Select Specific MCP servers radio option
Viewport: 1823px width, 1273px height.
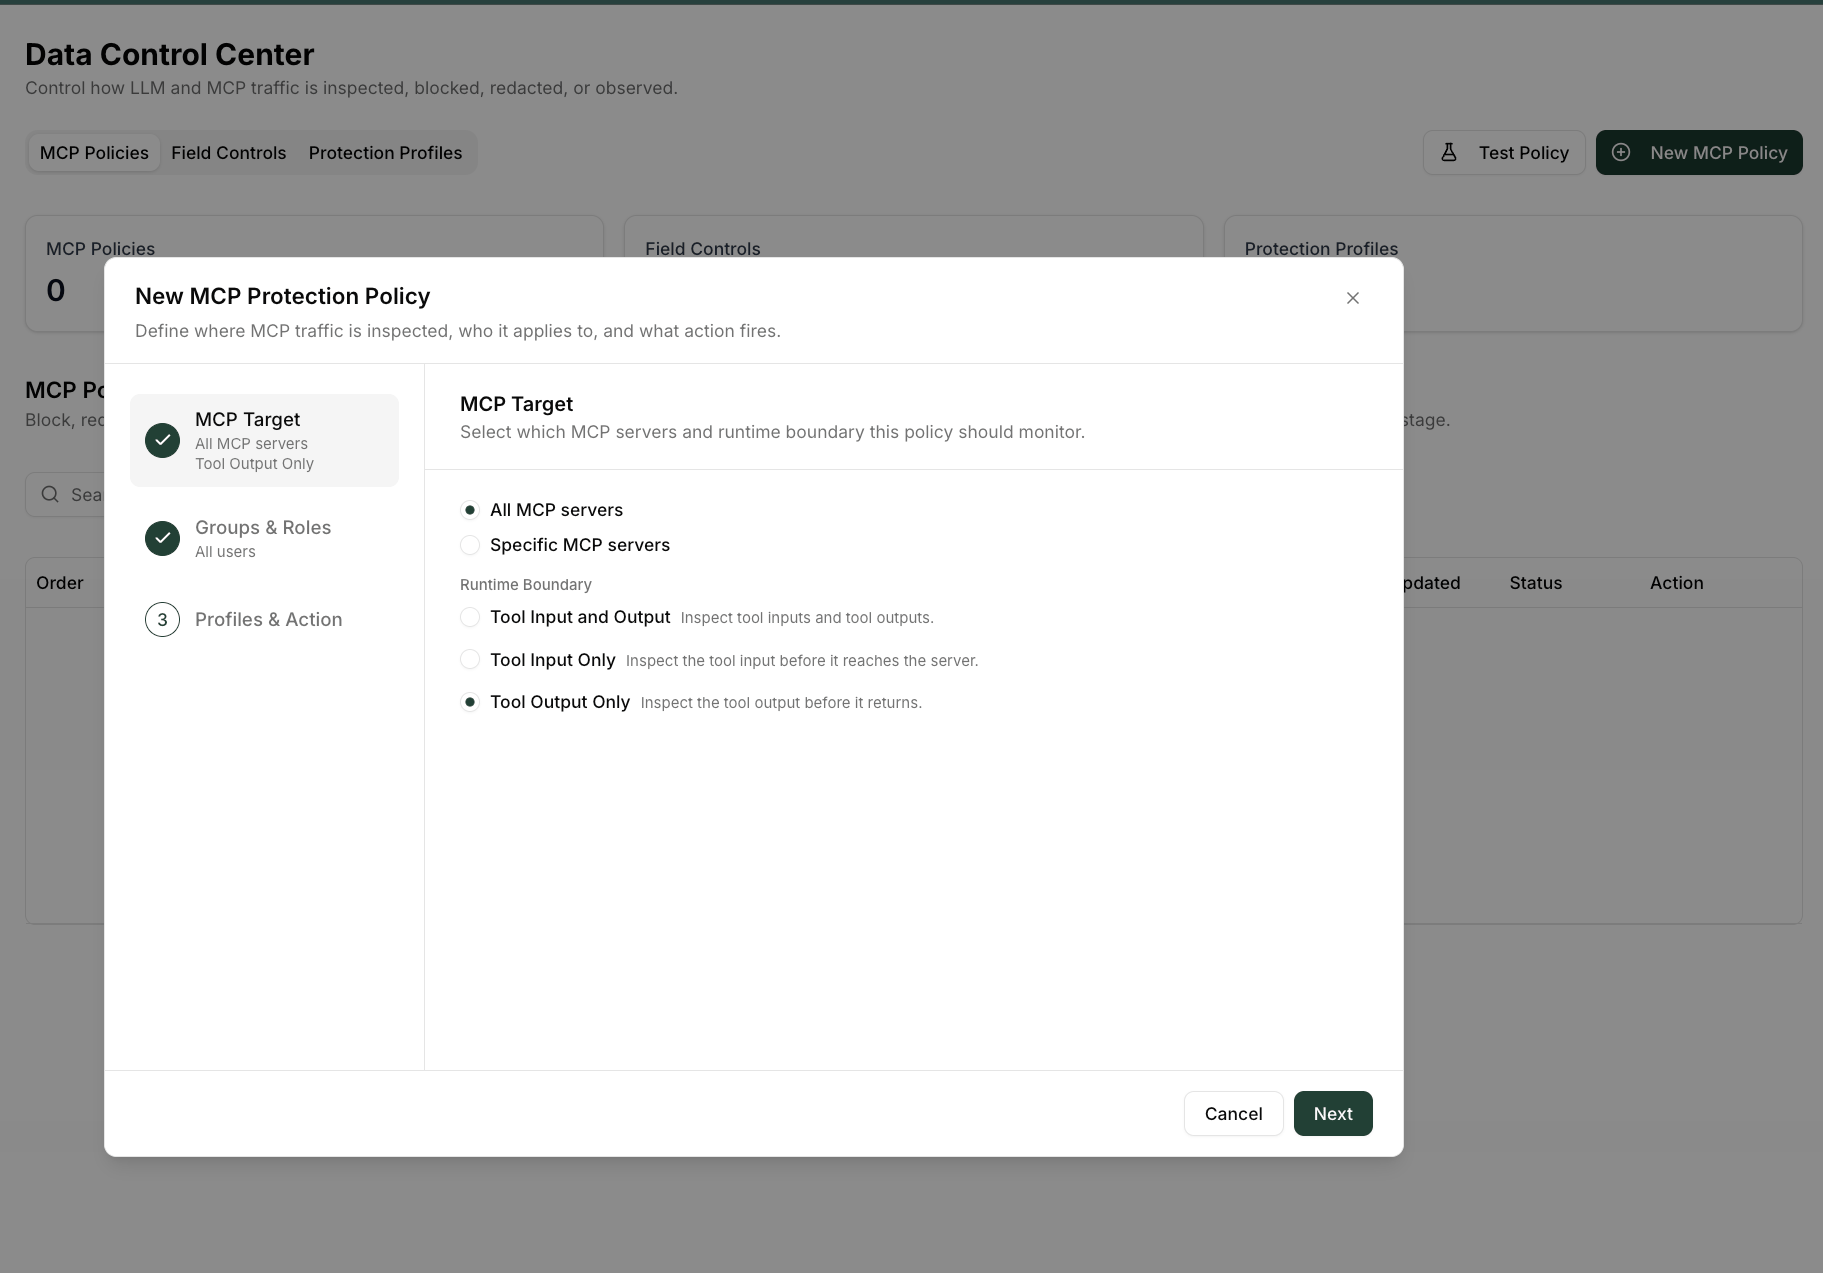(x=470, y=545)
